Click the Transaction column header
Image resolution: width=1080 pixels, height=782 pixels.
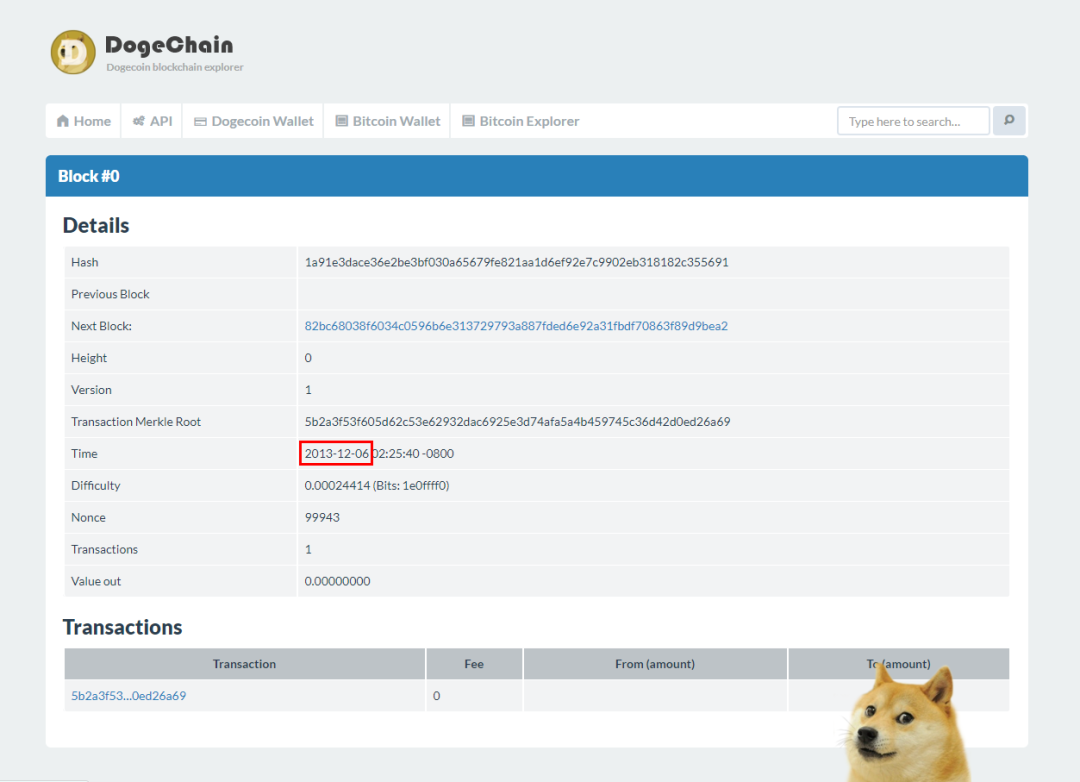[245, 664]
